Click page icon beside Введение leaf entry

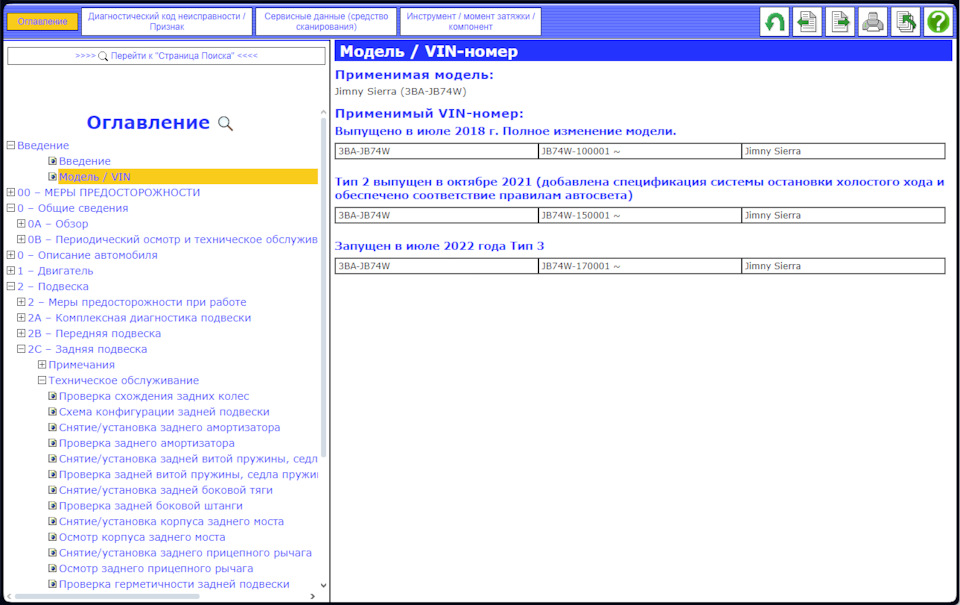coord(53,161)
